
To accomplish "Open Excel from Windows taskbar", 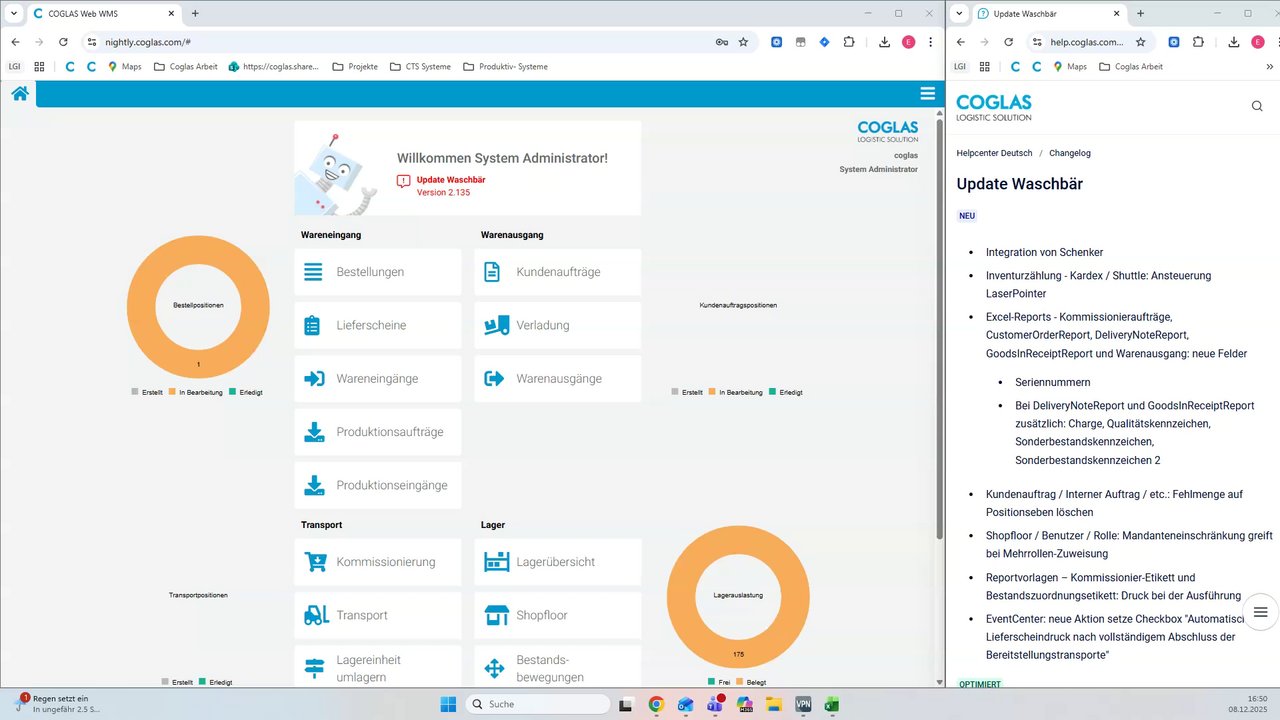I will 831,704.
